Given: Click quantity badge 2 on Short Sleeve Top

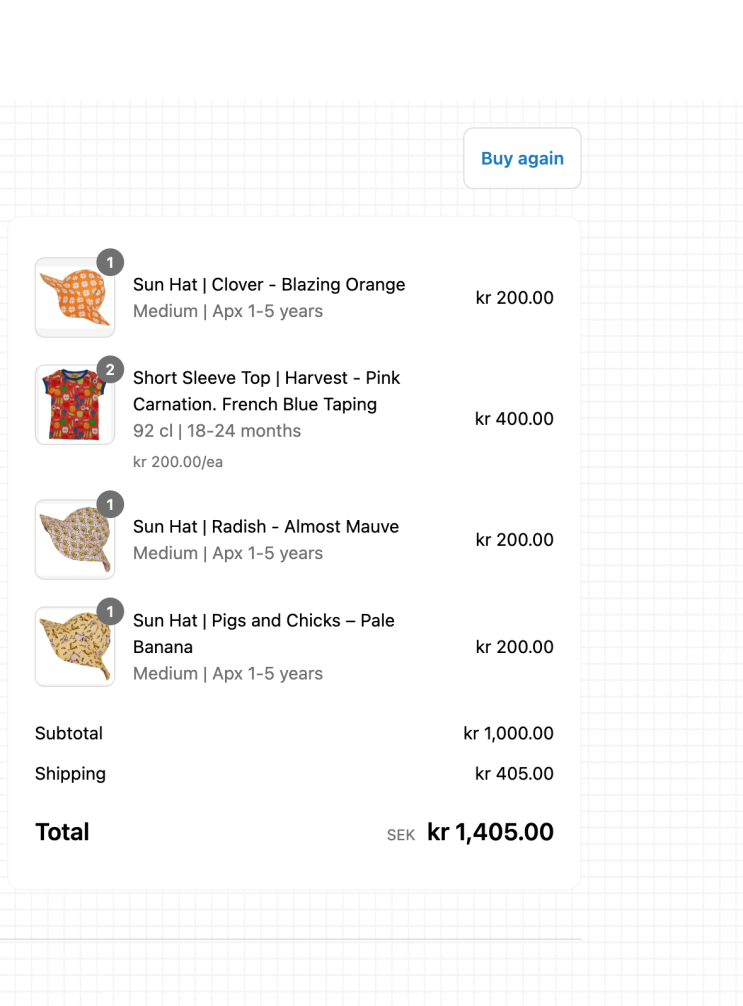Looking at the screenshot, I should tap(110, 370).
